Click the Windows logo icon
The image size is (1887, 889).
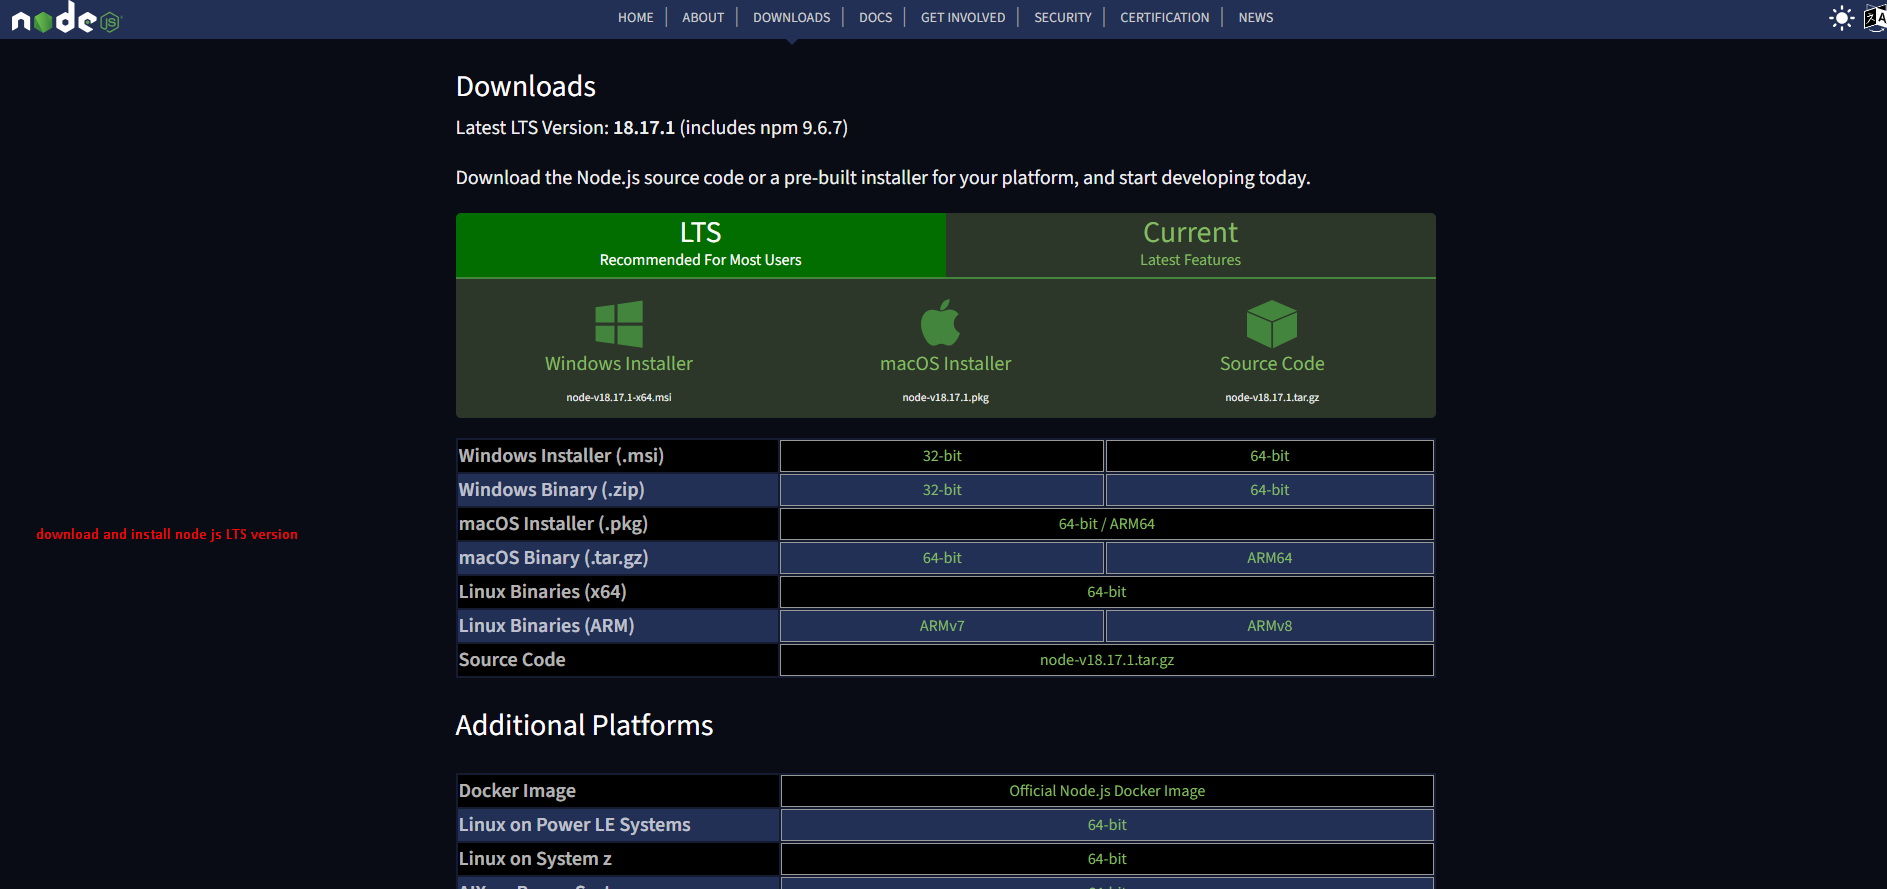[619, 324]
